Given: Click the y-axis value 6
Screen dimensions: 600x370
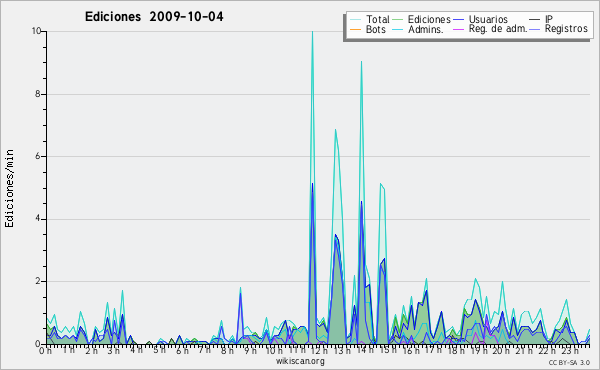Looking at the screenshot, I should tap(38, 156).
